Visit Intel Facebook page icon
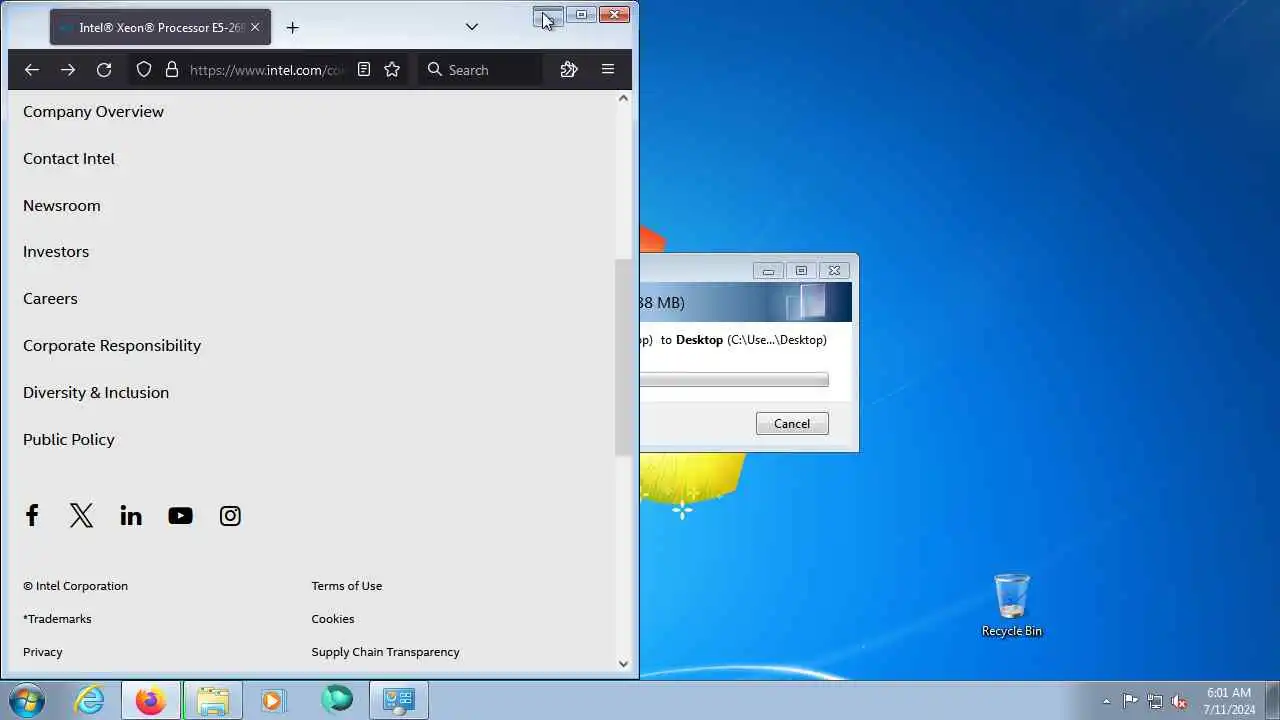The image size is (1280, 720). coord(32,515)
